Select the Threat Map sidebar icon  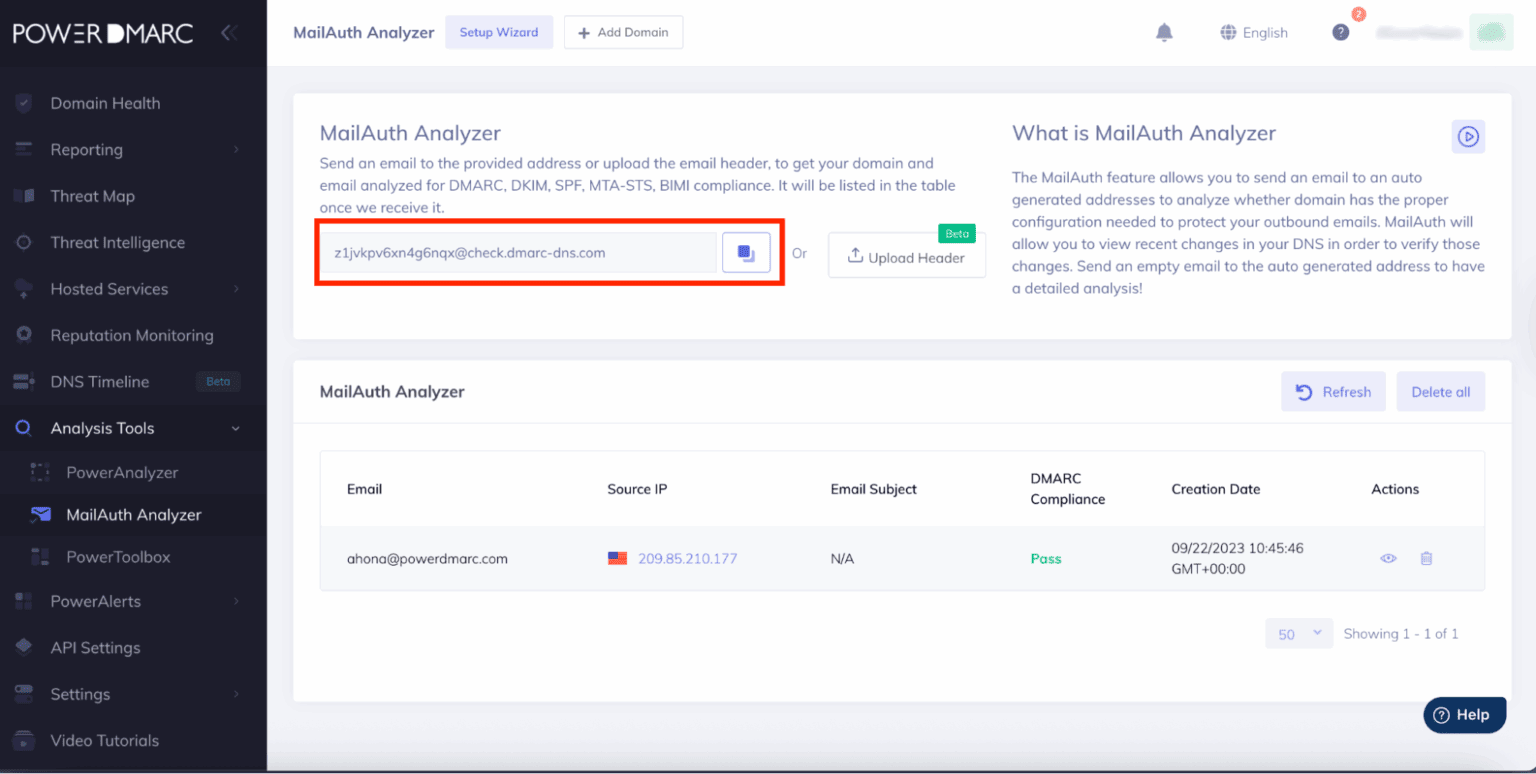tap(22, 195)
